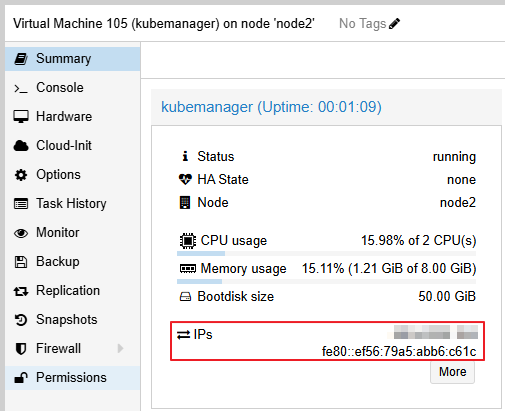Open the Firewall tab
The image size is (505, 411).
point(73,349)
